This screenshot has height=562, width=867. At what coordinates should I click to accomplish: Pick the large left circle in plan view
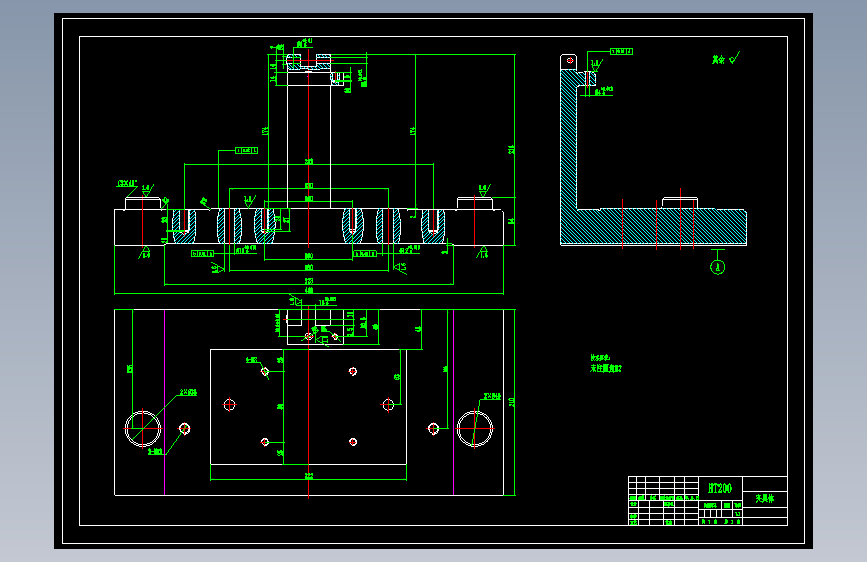point(143,428)
